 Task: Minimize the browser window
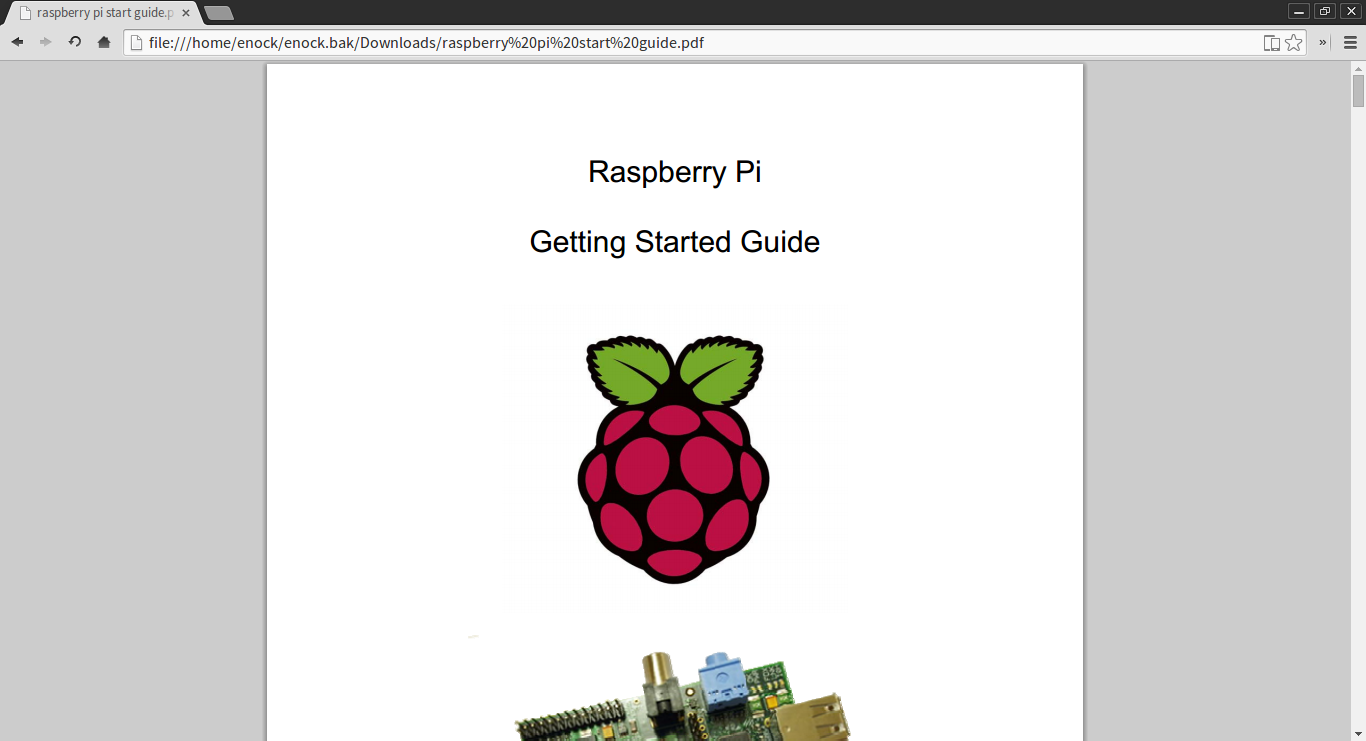coord(1299,11)
